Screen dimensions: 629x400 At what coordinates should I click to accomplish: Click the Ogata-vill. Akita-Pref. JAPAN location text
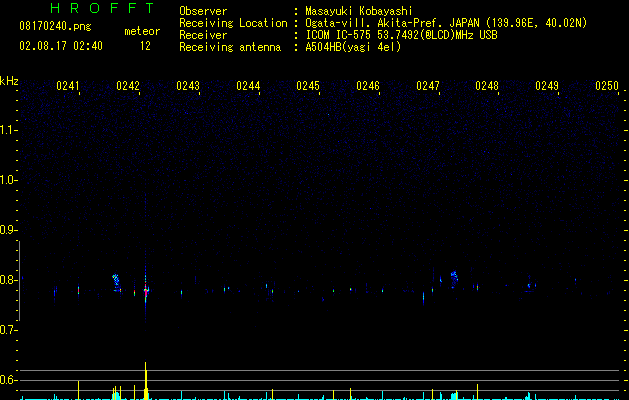point(446,23)
